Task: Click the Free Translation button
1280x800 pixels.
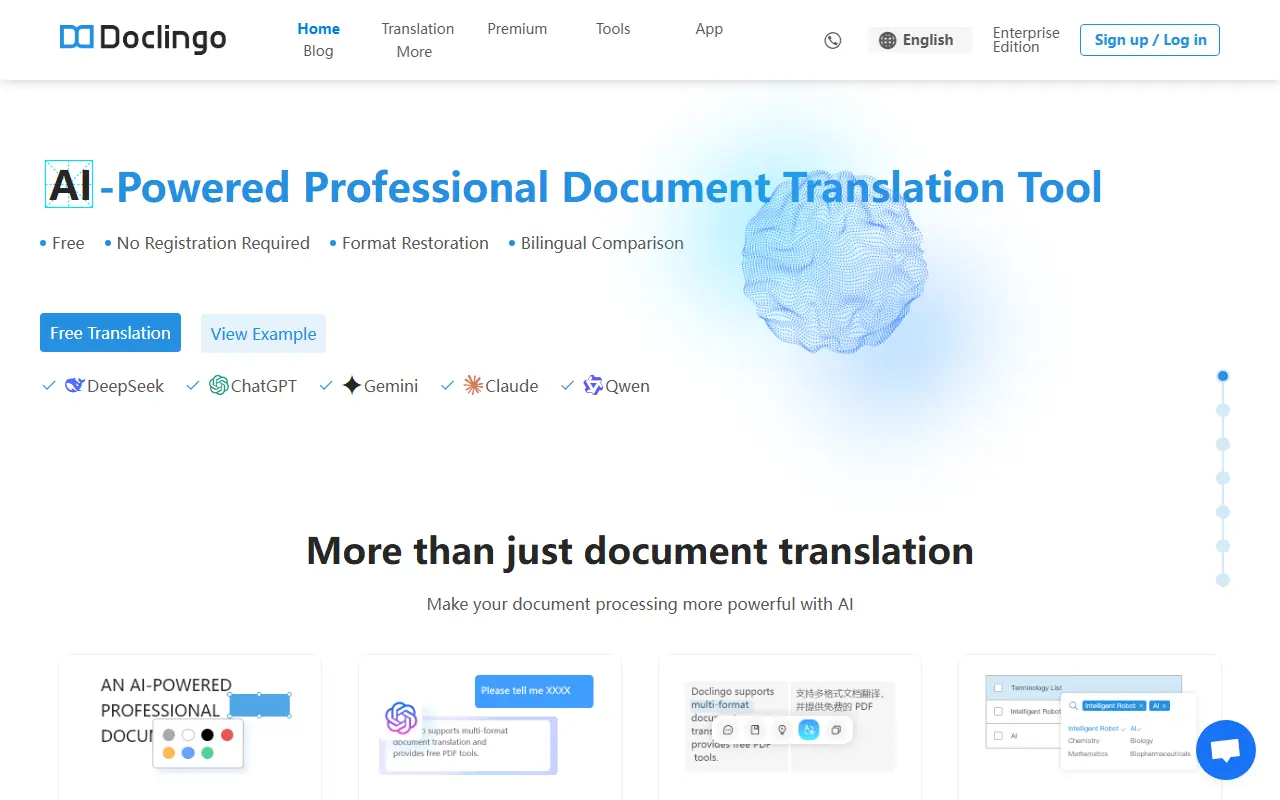Action: click(110, 333)
